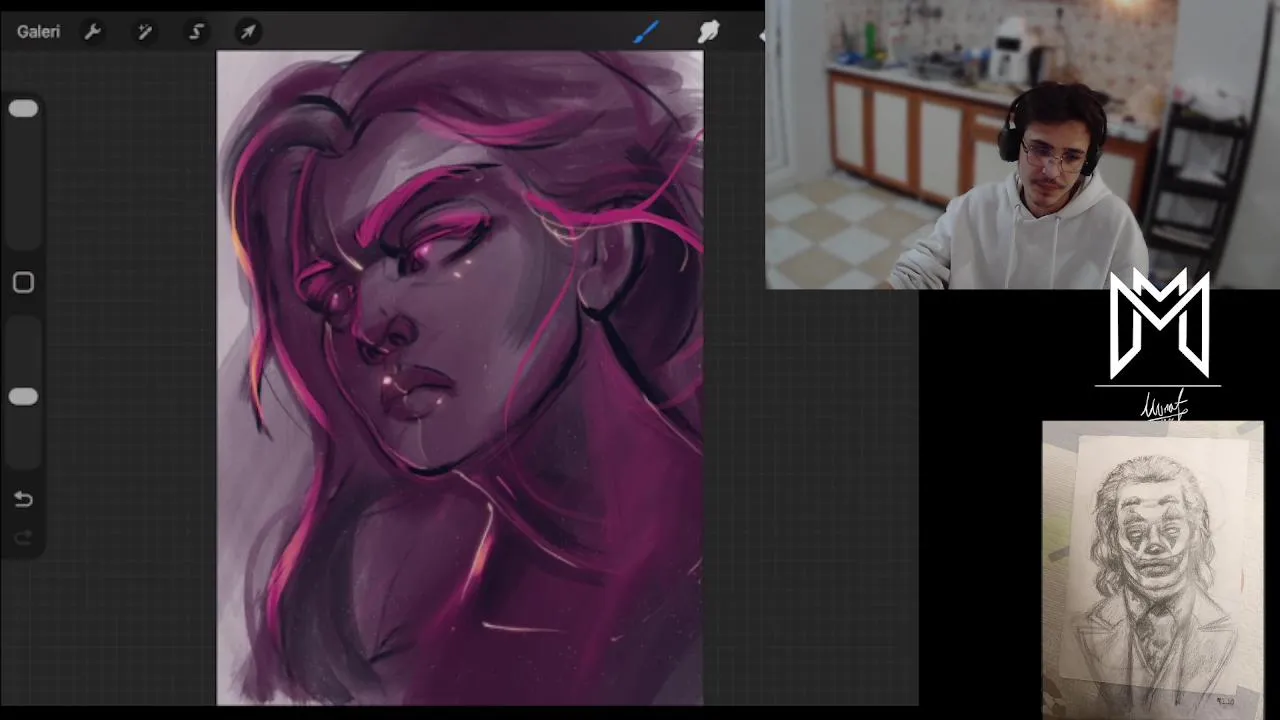1280x720 pixels.
Task: Adjust the brush opacity slider handle
Action: pos(23,397)
